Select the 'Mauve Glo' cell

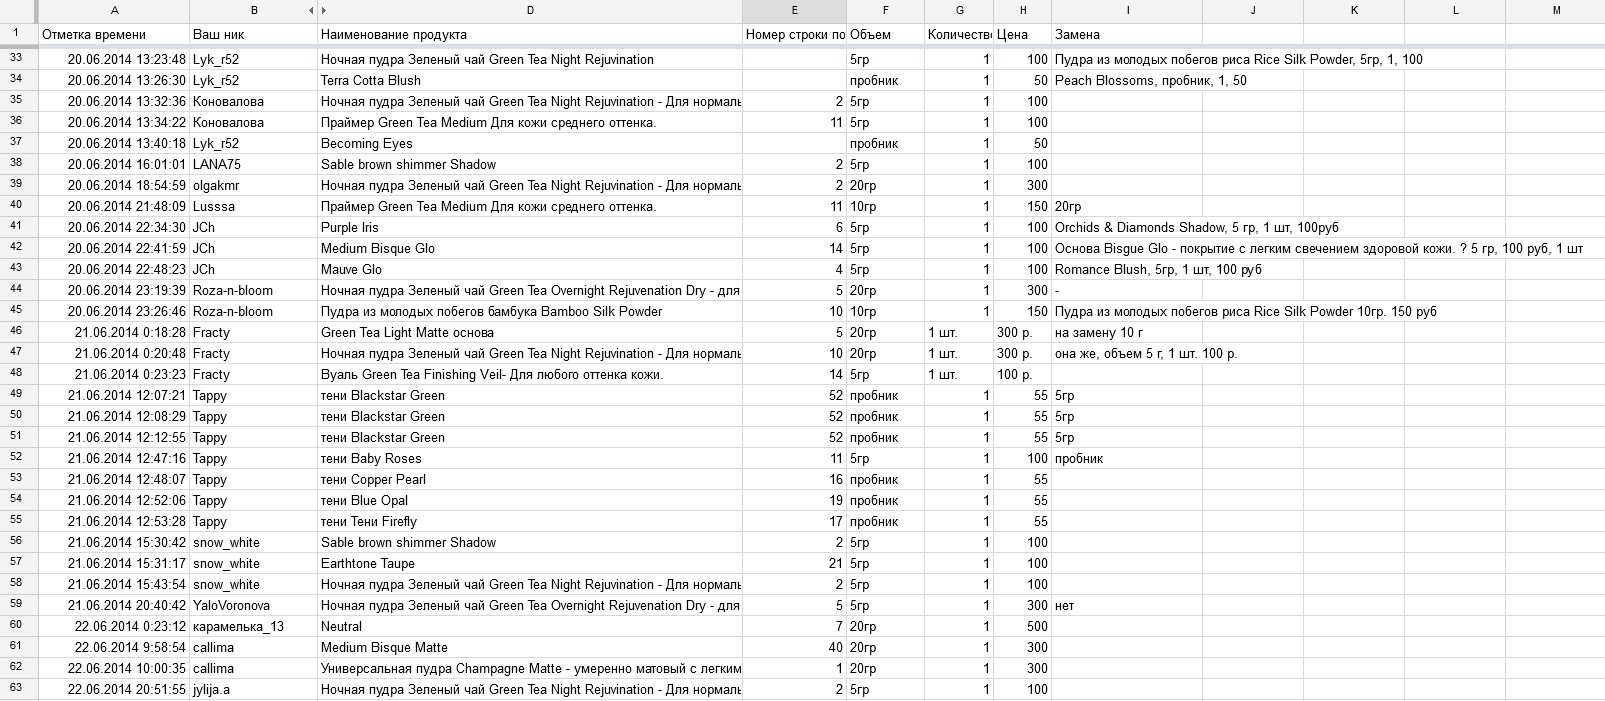coord(530,269)
